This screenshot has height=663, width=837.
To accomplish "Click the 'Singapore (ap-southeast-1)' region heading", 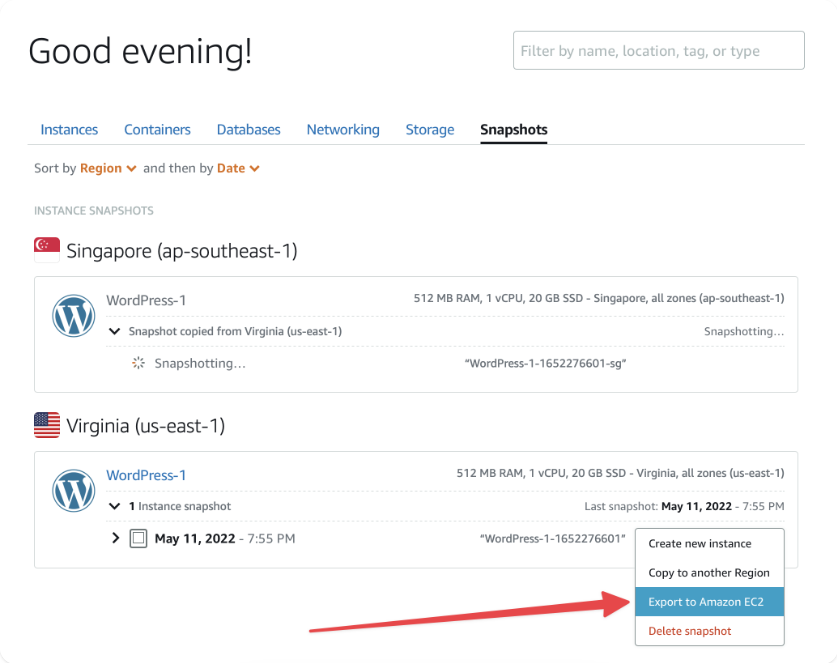I will tap(182, 251).
